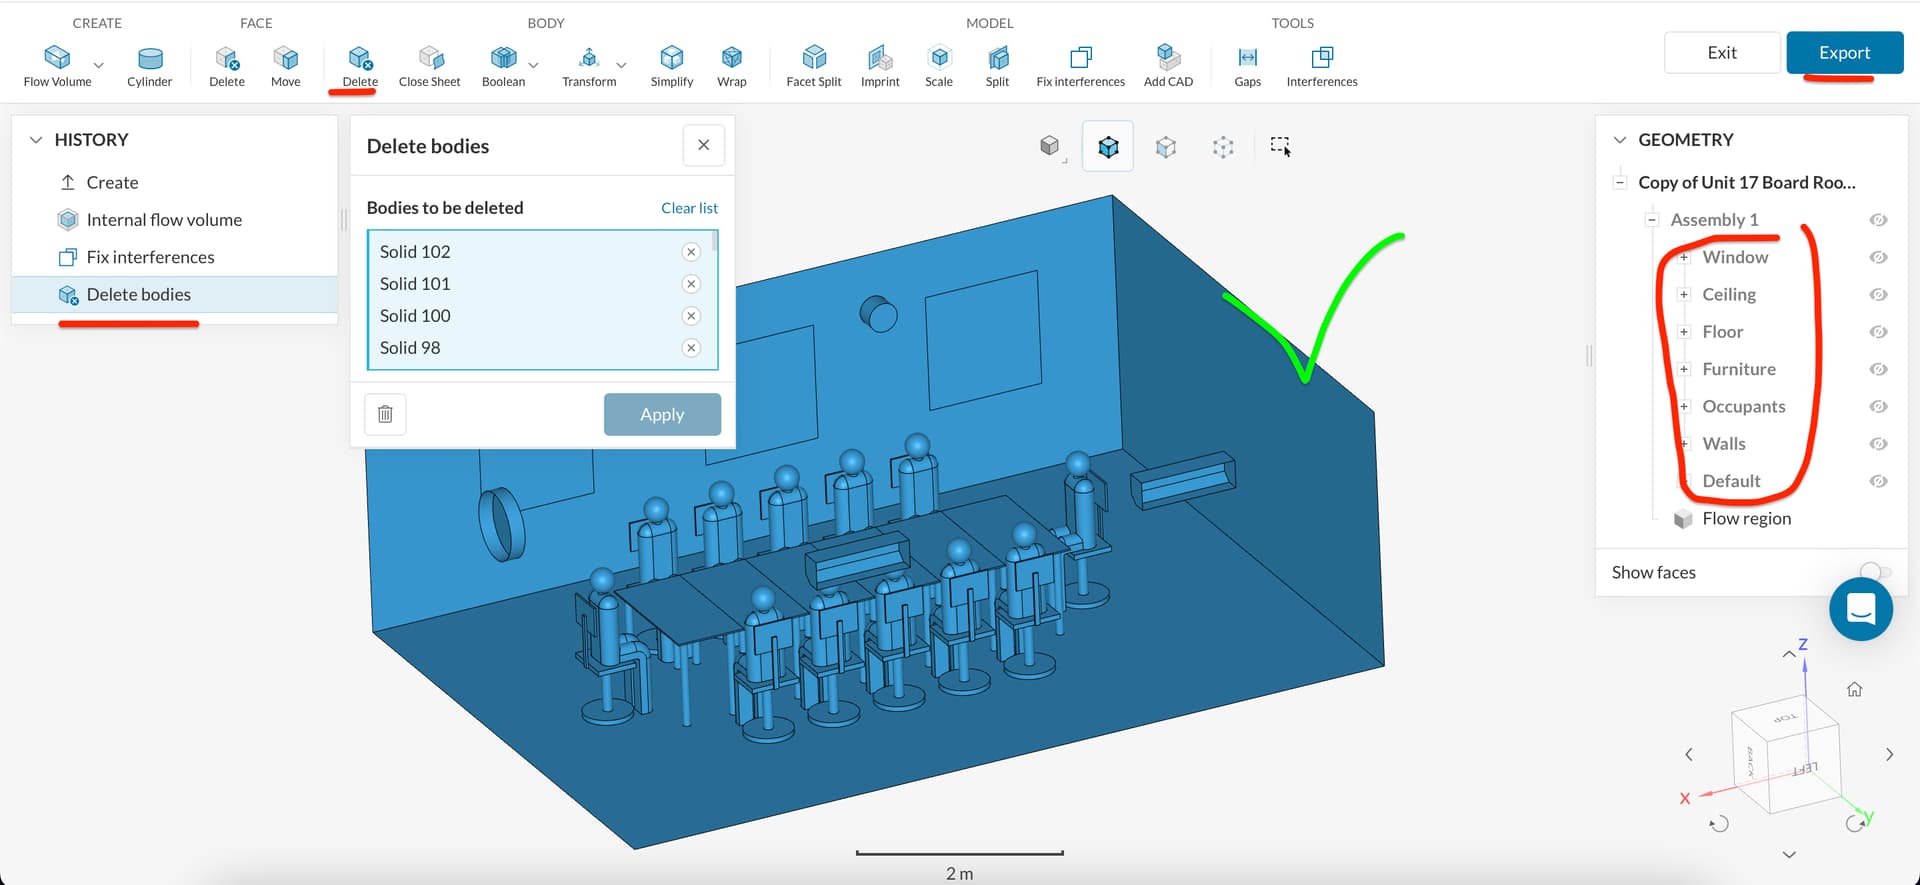Viewport: 1920px width, 885px height.
Task: Click the Add CAD icon
Action: click(1168, 57)
